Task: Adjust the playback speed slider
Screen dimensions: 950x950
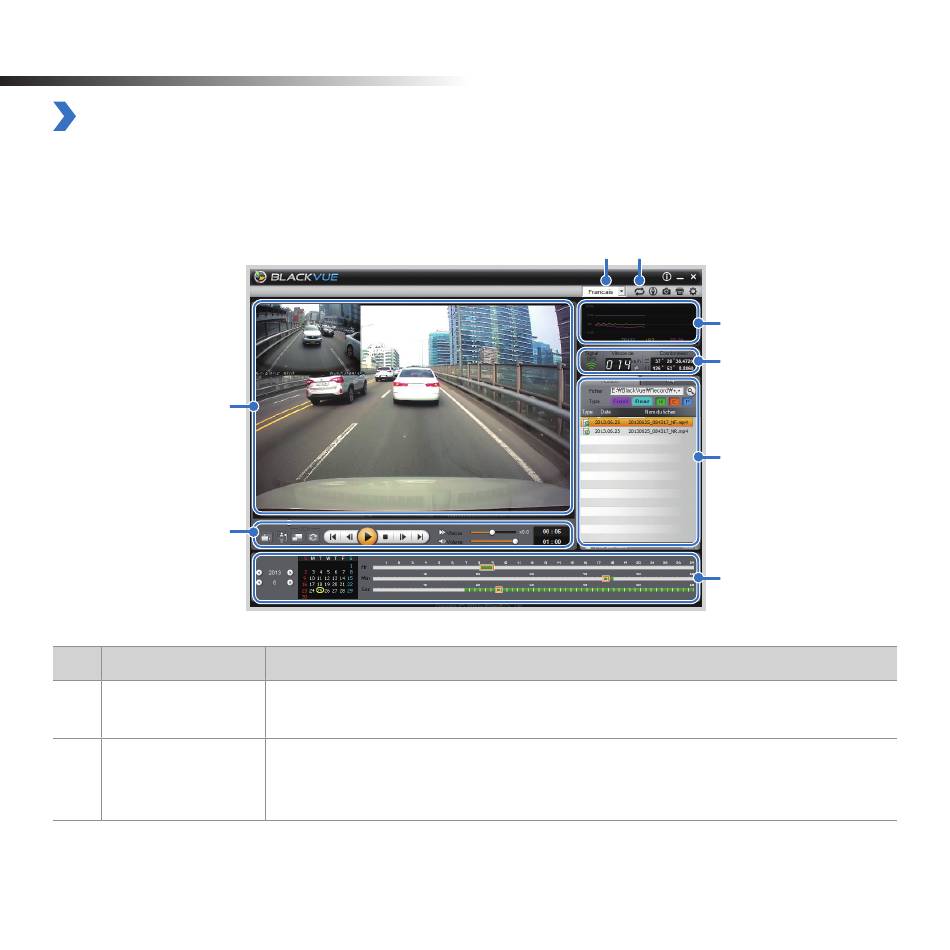Action: [x=492, y=532]
